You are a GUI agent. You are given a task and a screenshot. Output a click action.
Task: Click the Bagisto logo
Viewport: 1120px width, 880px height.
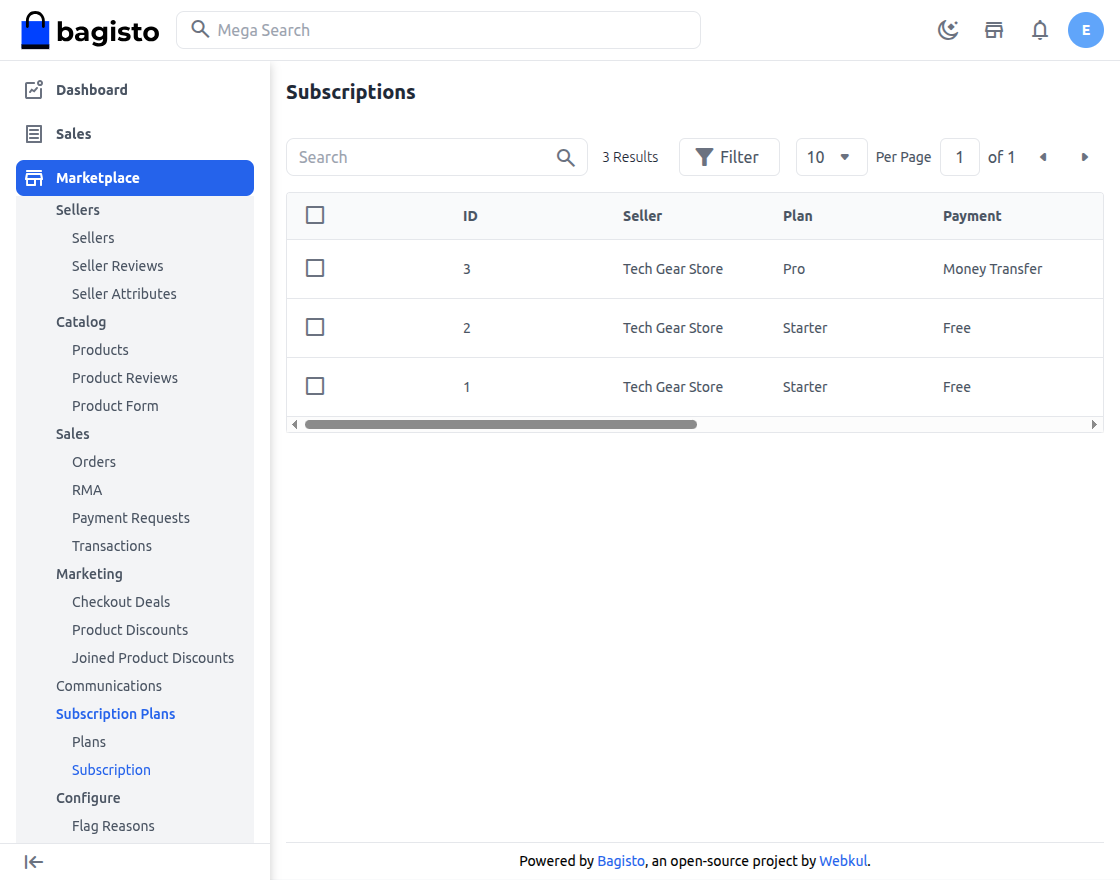click(90, 30)
